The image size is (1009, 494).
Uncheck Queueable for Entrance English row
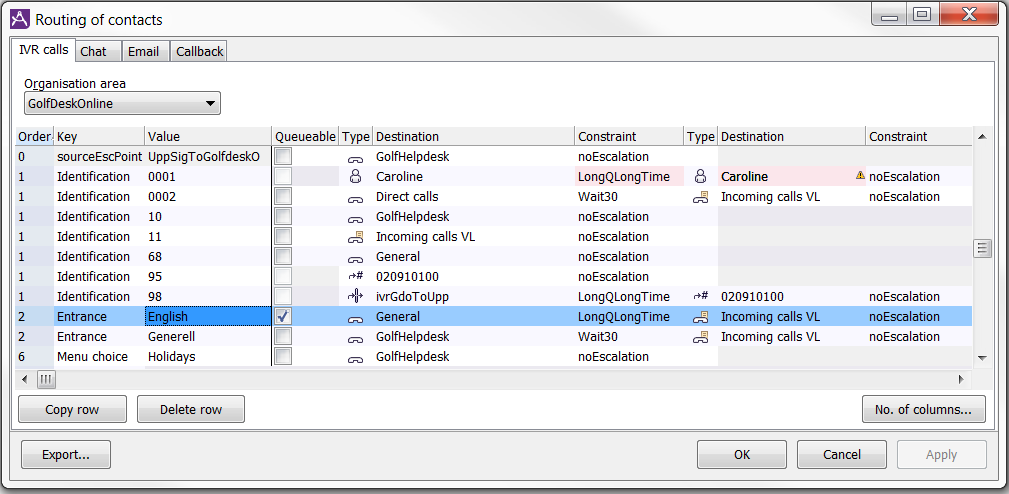(283, 316)
